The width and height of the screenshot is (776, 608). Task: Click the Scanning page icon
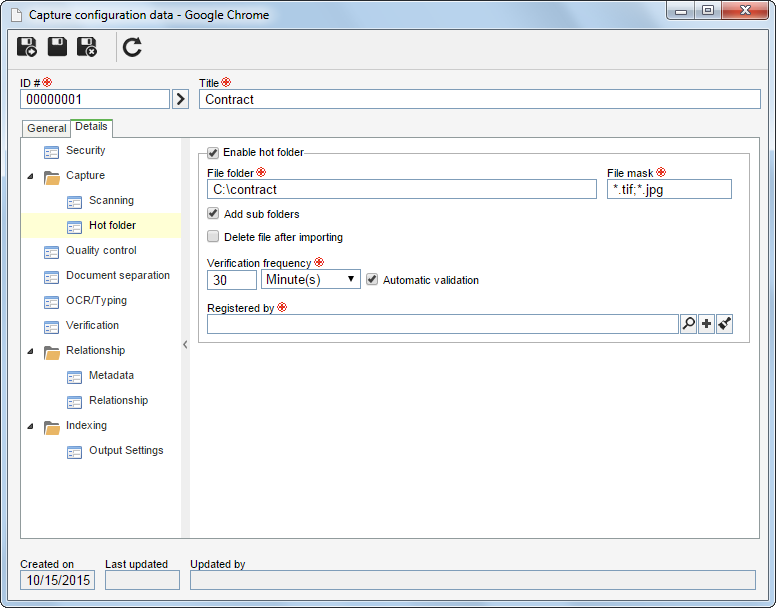point(74,202)
